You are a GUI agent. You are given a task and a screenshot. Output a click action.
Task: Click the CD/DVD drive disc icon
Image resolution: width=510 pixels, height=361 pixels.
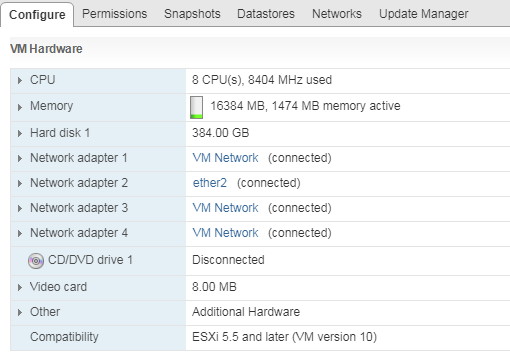click(x=36, y=261)
